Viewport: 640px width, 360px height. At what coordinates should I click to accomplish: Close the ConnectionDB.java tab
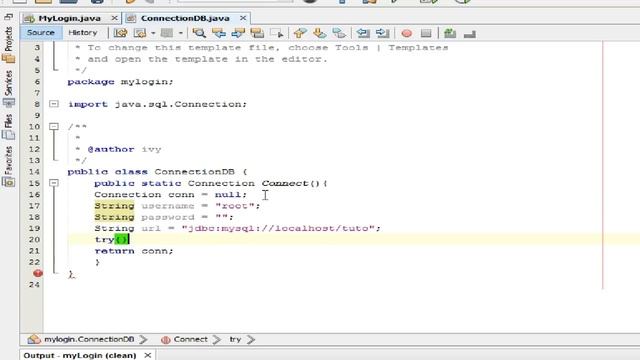coord(243,18)
